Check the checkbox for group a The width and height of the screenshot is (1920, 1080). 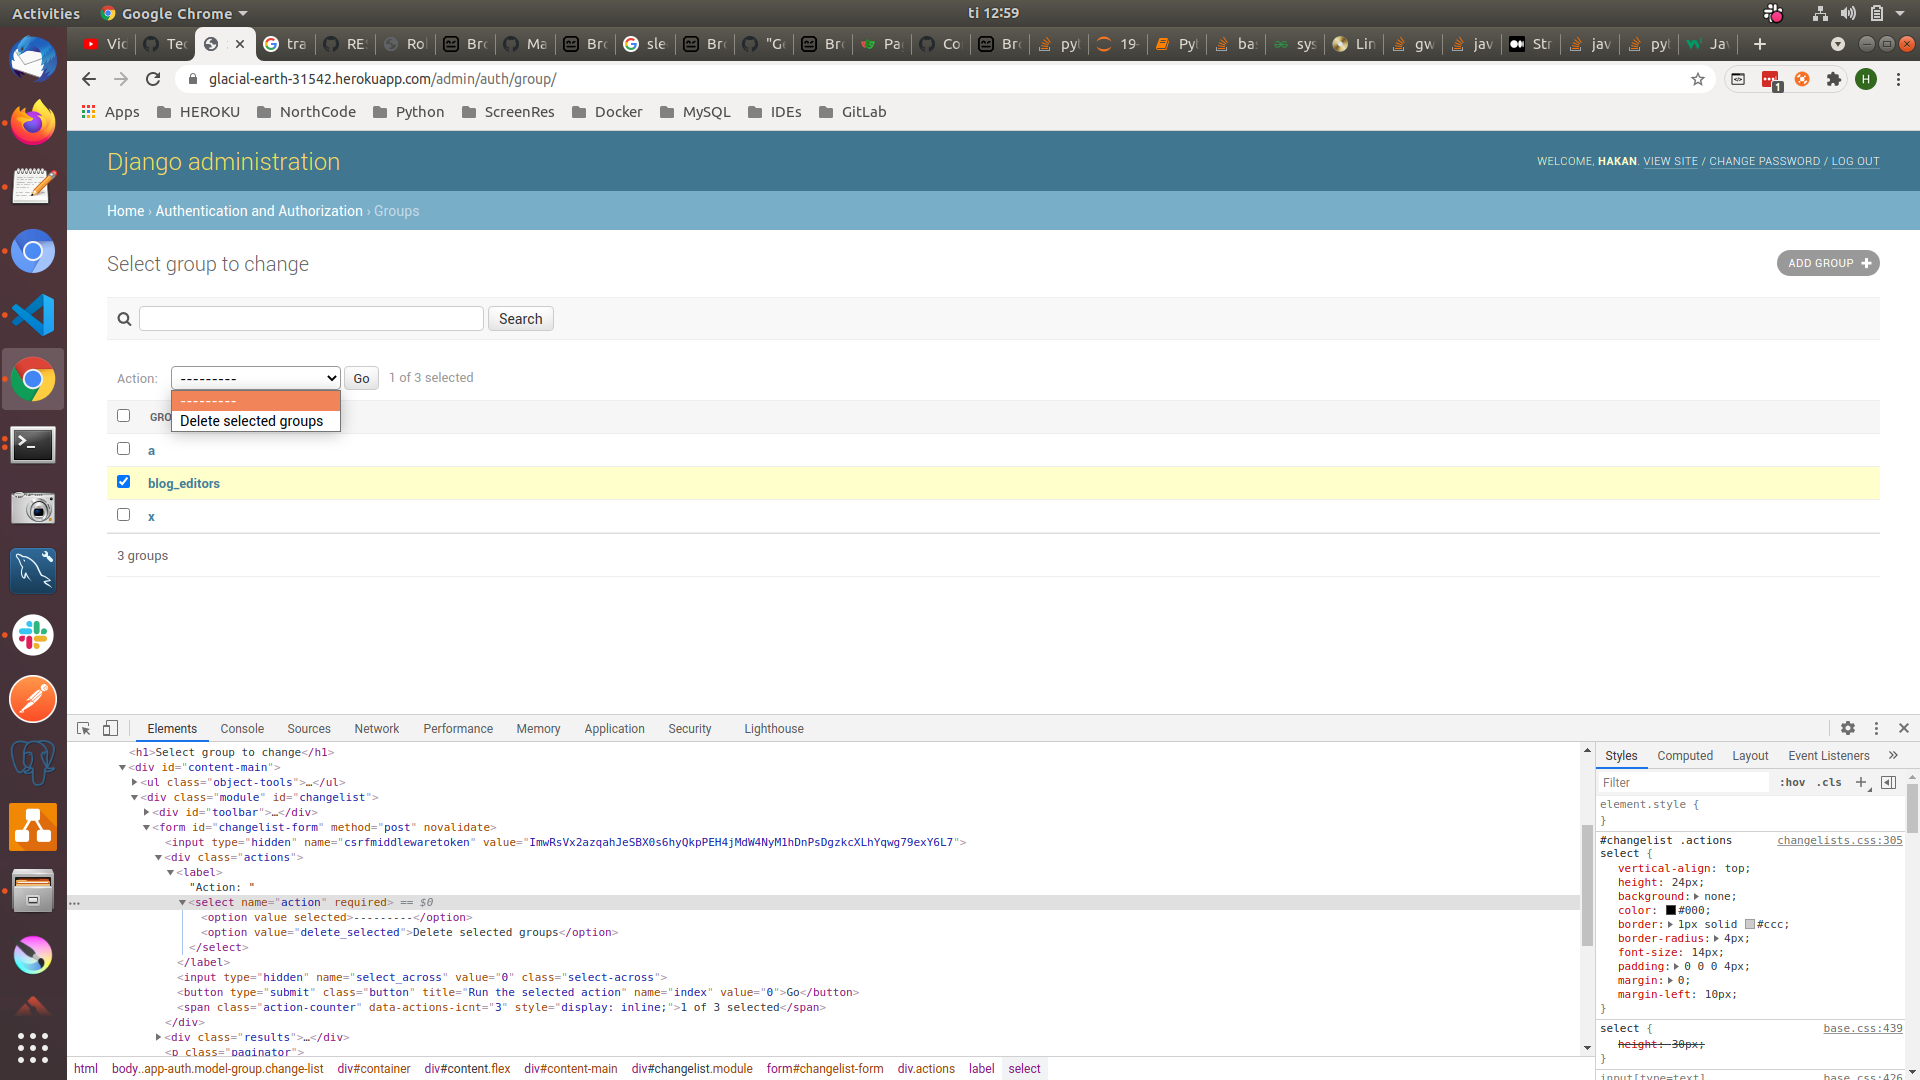124,449
